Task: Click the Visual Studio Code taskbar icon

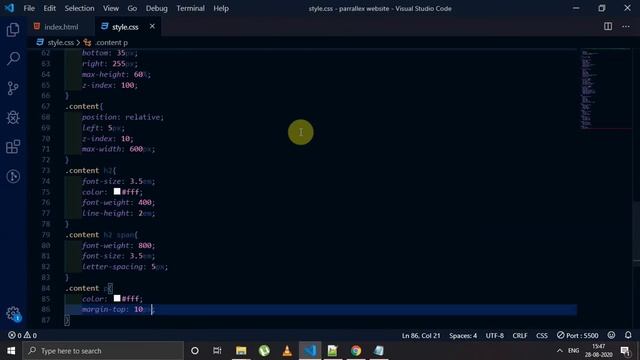Action: click(310, 351)
